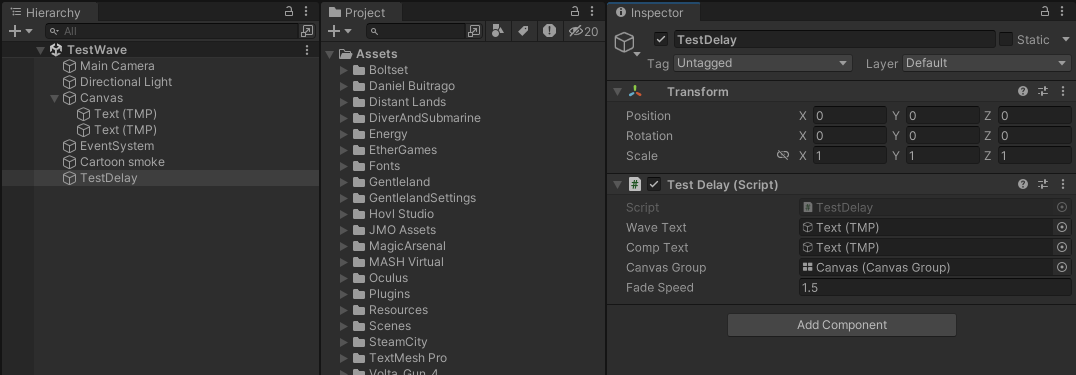Open the Layer dropdown
Screen dimensions: 1076x375
click(987, 63)
